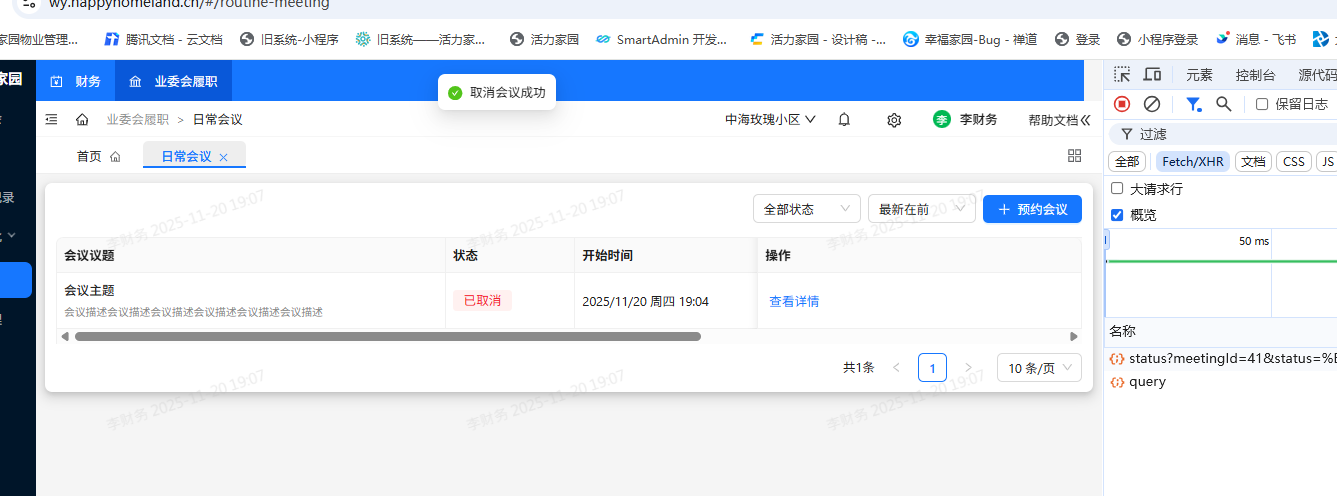Open the 10 条/页 page size dropdown

(1039, 368)
